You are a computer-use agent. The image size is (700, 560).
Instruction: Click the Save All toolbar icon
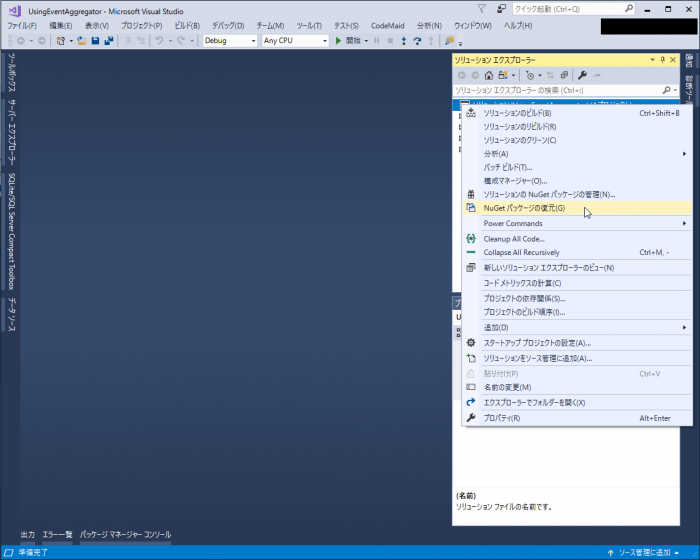click(x=107, y=41)
